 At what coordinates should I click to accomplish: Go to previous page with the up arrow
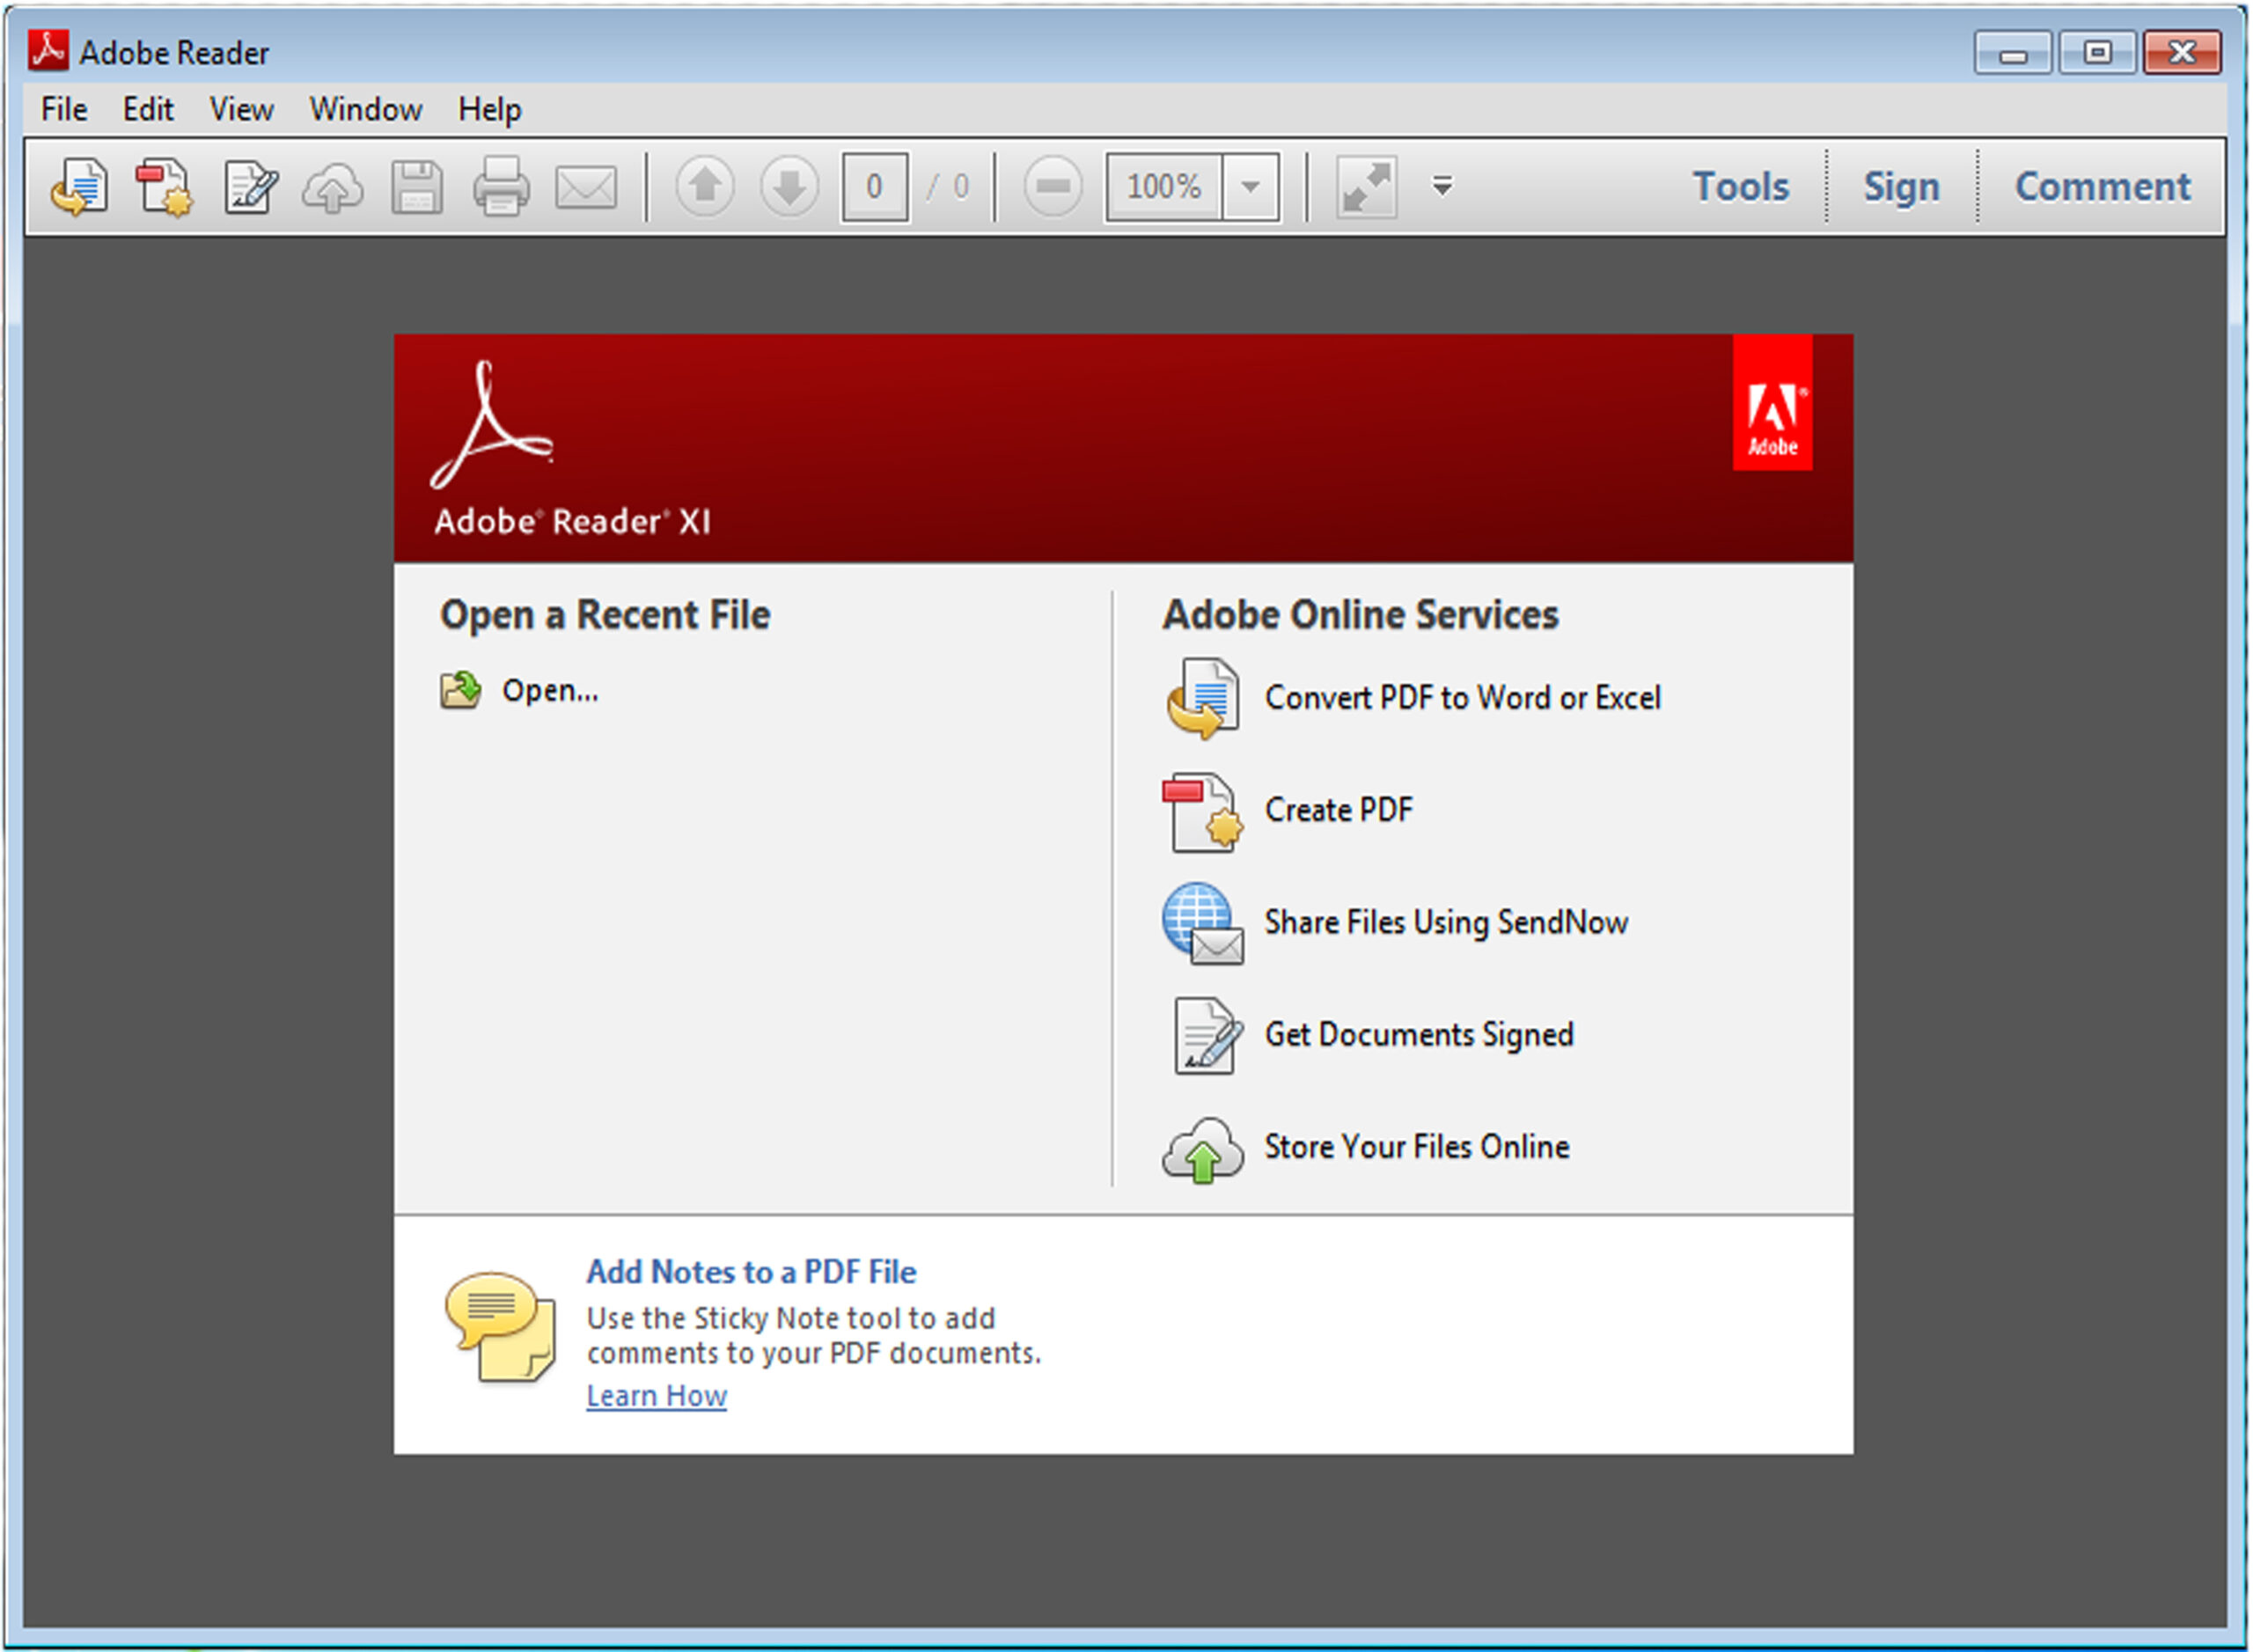click(x=704, y=186)
